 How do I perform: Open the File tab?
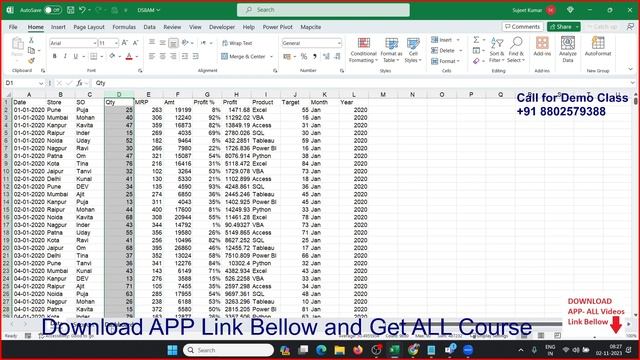pyautogui.click(x=13, y=27)
